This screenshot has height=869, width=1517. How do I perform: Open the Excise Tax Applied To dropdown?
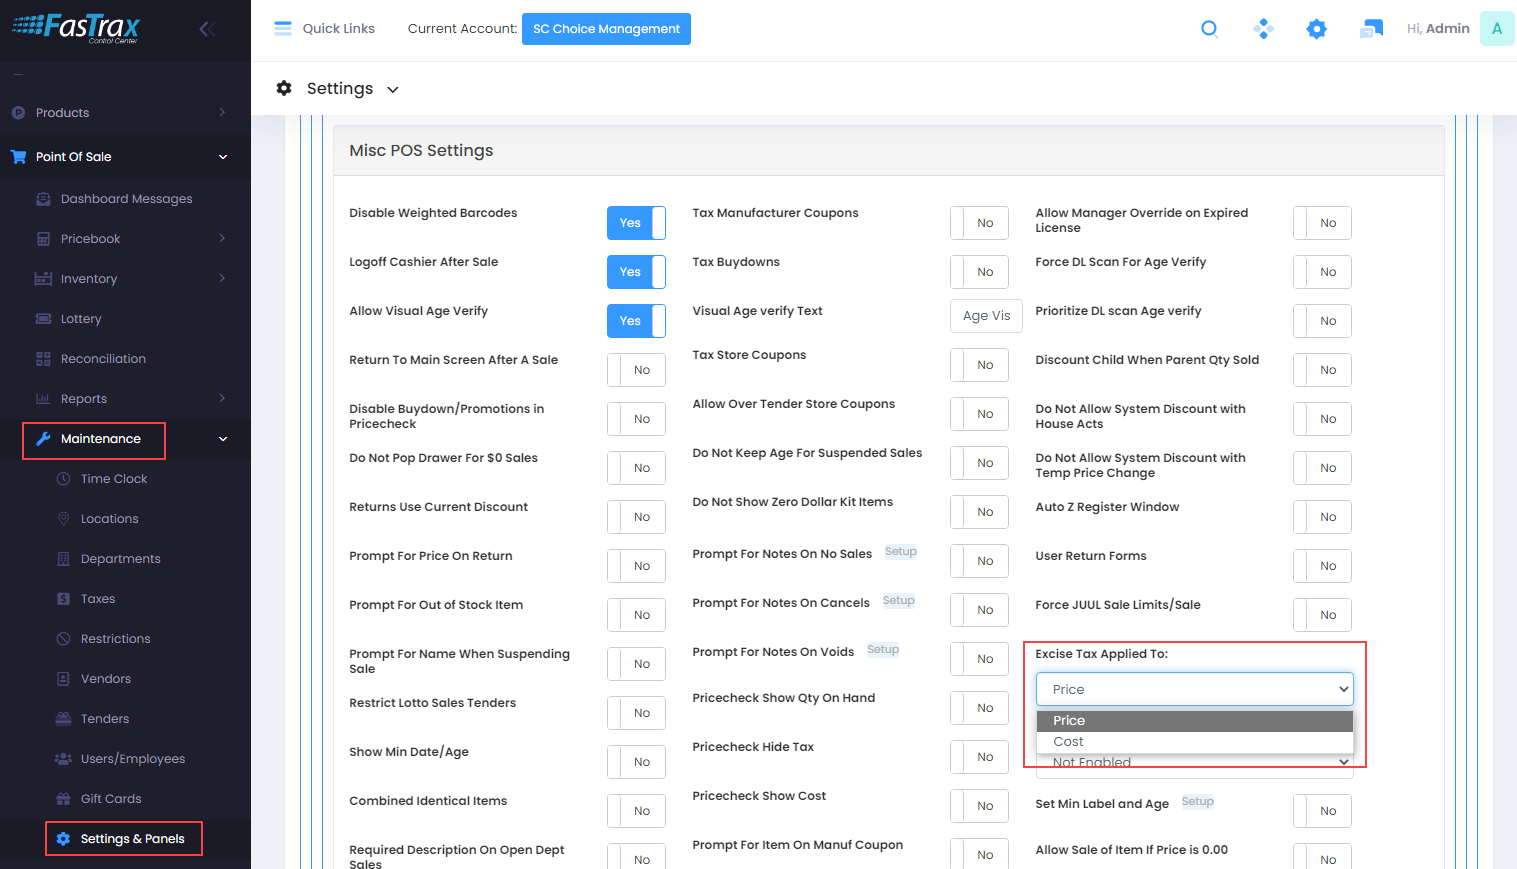click(x=1194, y=689)
